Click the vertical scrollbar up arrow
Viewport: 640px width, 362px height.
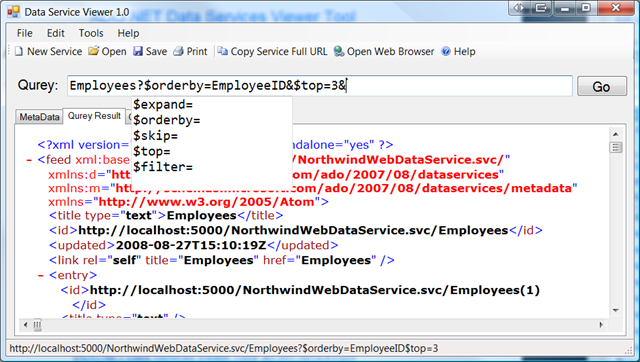coord(616,134)
